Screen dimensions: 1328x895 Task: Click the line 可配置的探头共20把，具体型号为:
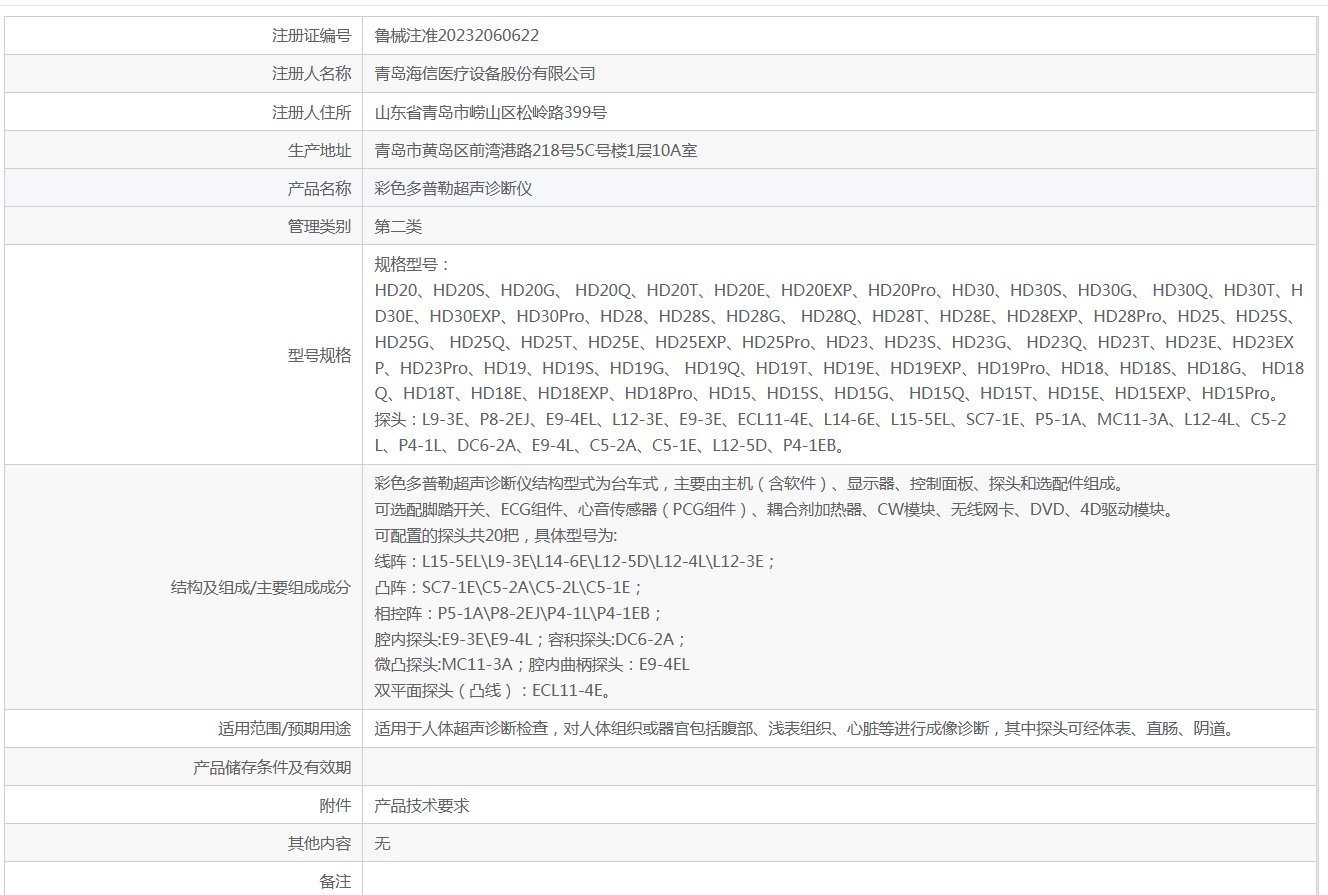pos(496,535)
